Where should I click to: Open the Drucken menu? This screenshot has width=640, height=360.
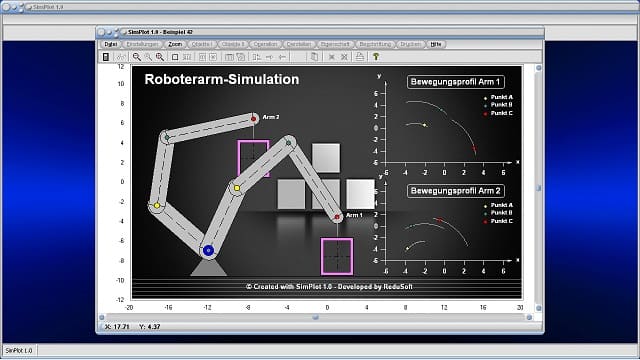pyautogui.click(x=410, y=44)
